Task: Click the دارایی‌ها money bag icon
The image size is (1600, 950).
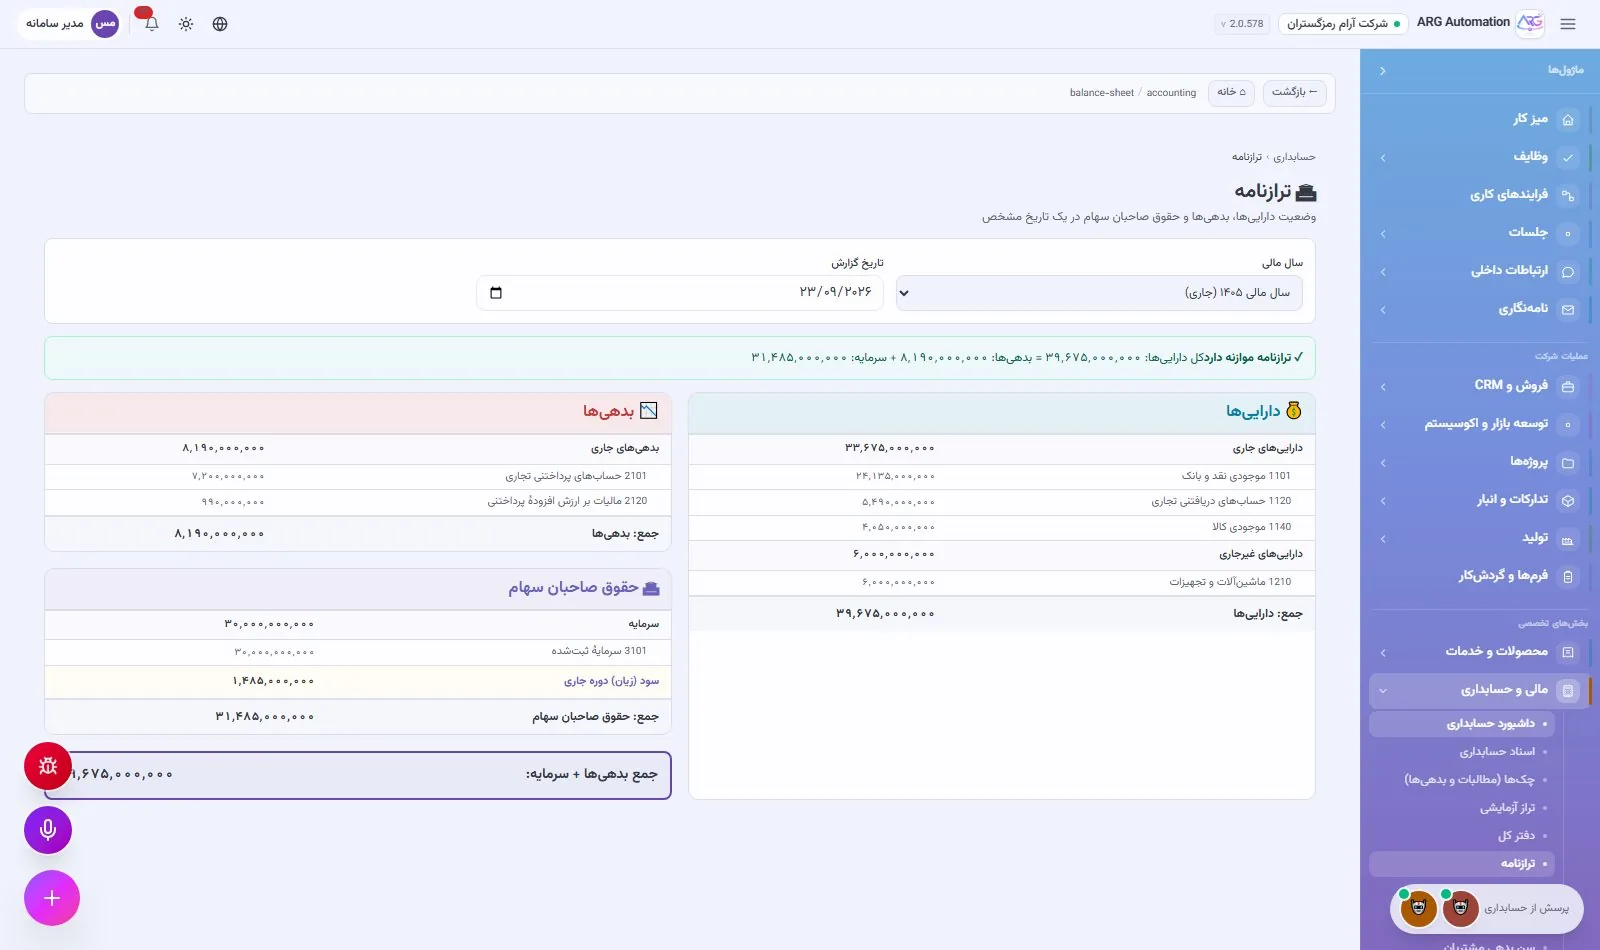Action: 1294,410
